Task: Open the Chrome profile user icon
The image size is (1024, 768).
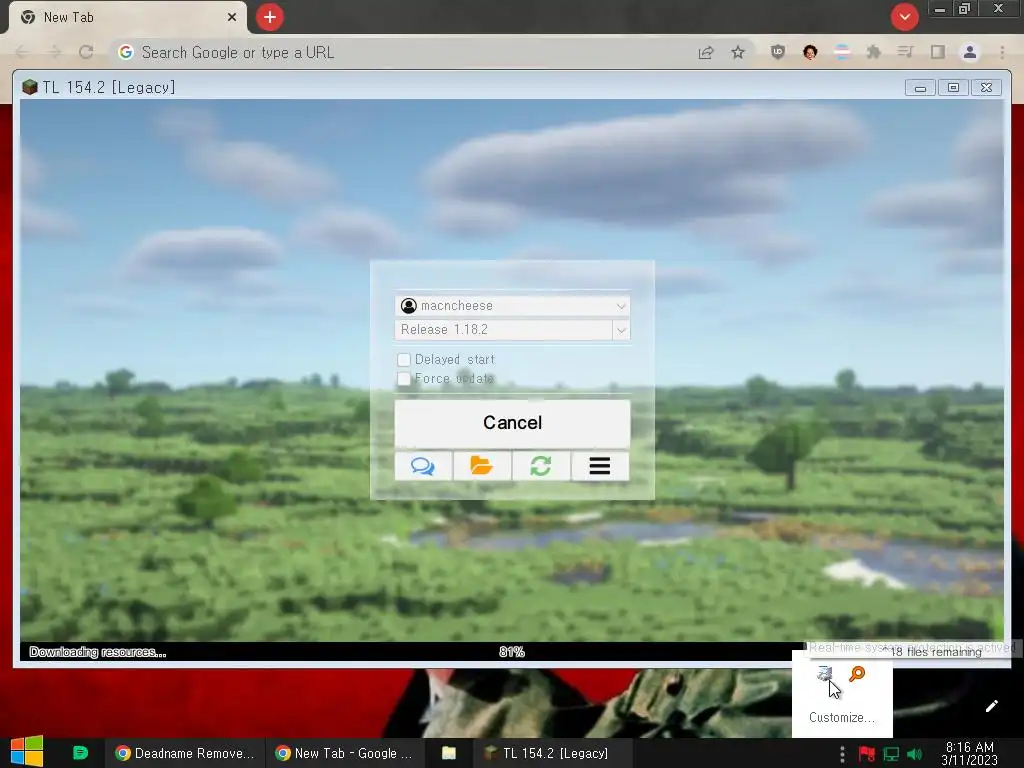Action: tap(970, 52)
